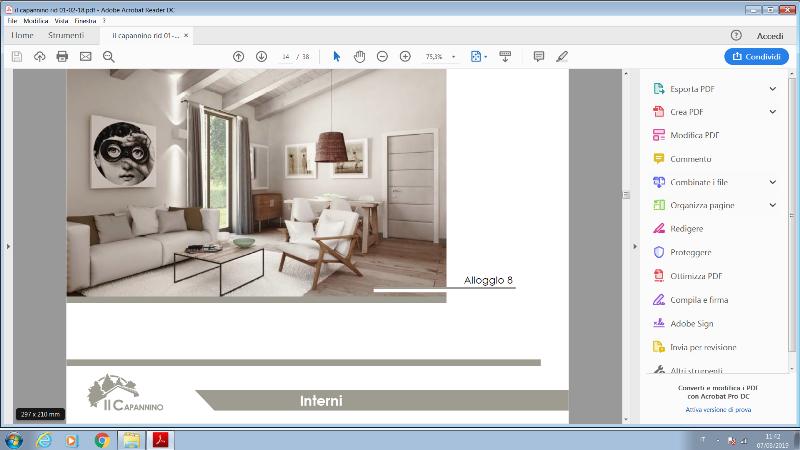The height and width of the screenshot is (450, 800).
Task: Open Chrome from the taskbar
Action: (x=102, y=440)
